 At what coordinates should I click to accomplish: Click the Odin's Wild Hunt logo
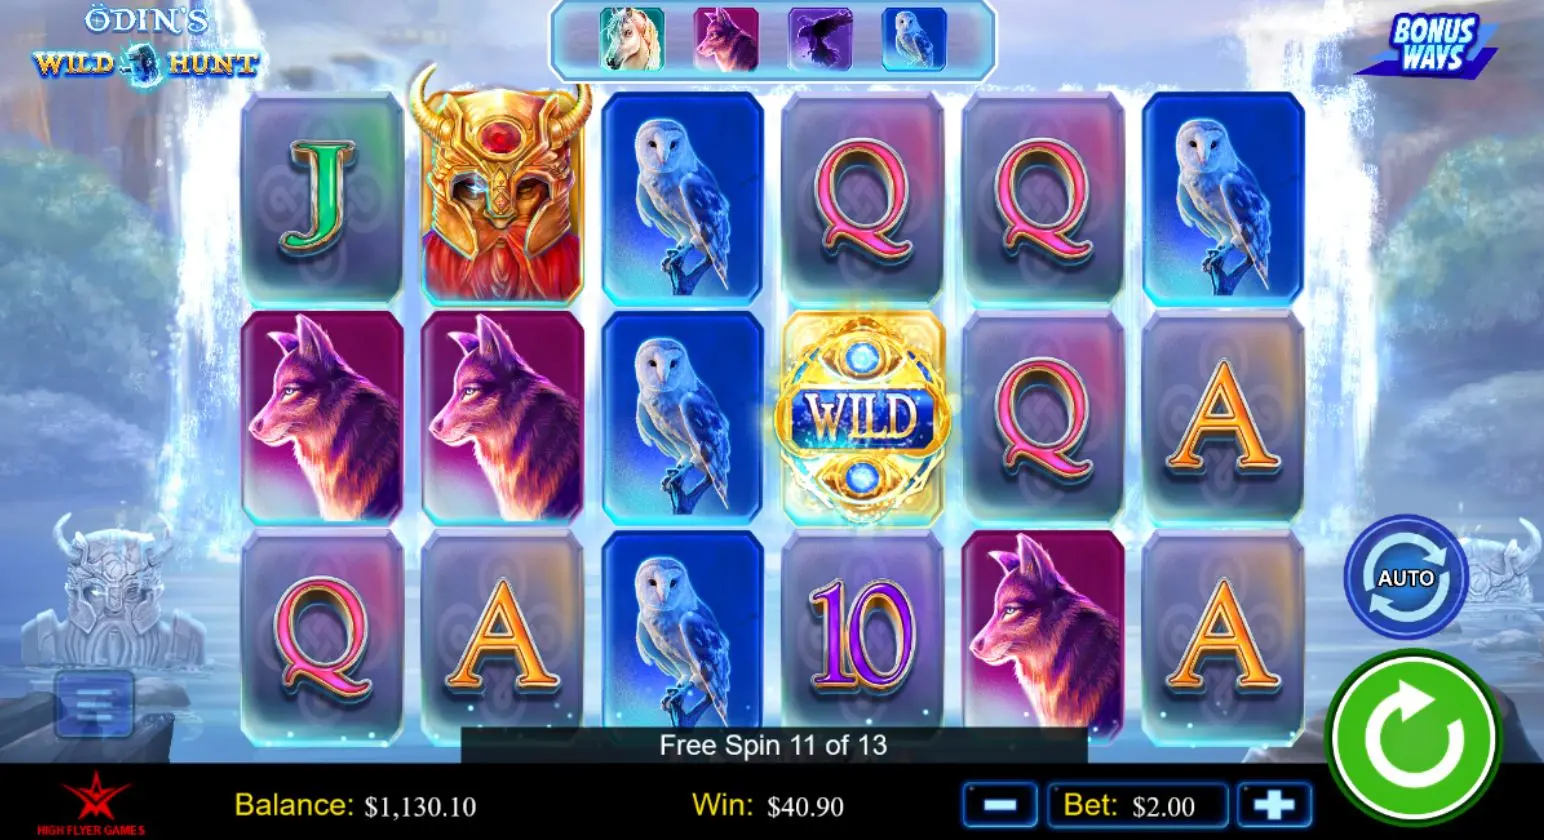point(146,46)
